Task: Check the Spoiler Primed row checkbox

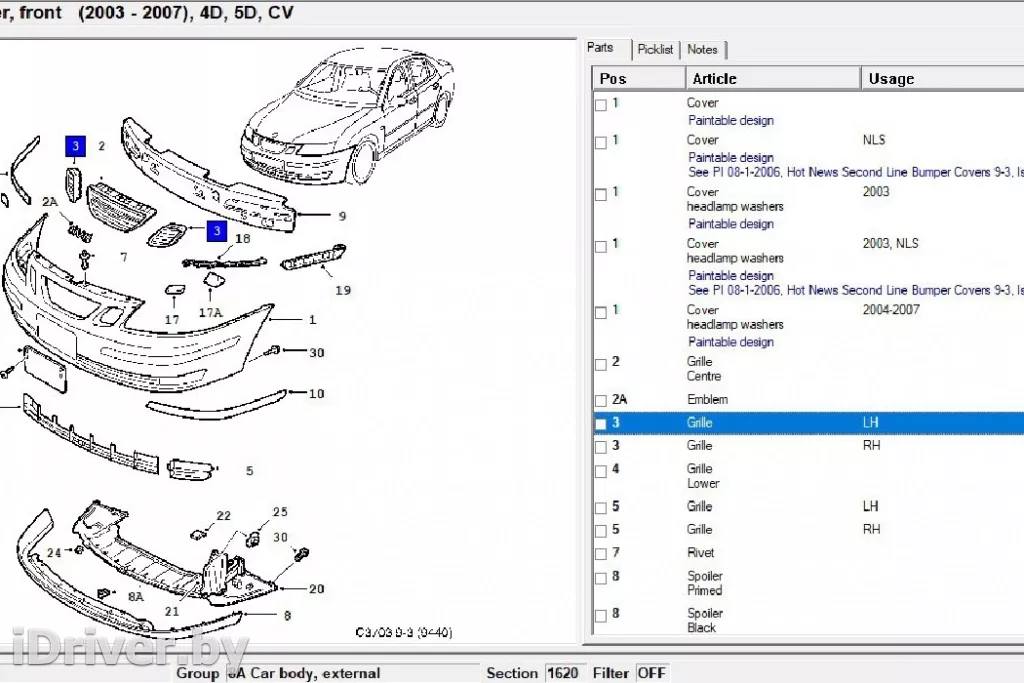Action: click(x=601, y=578)
